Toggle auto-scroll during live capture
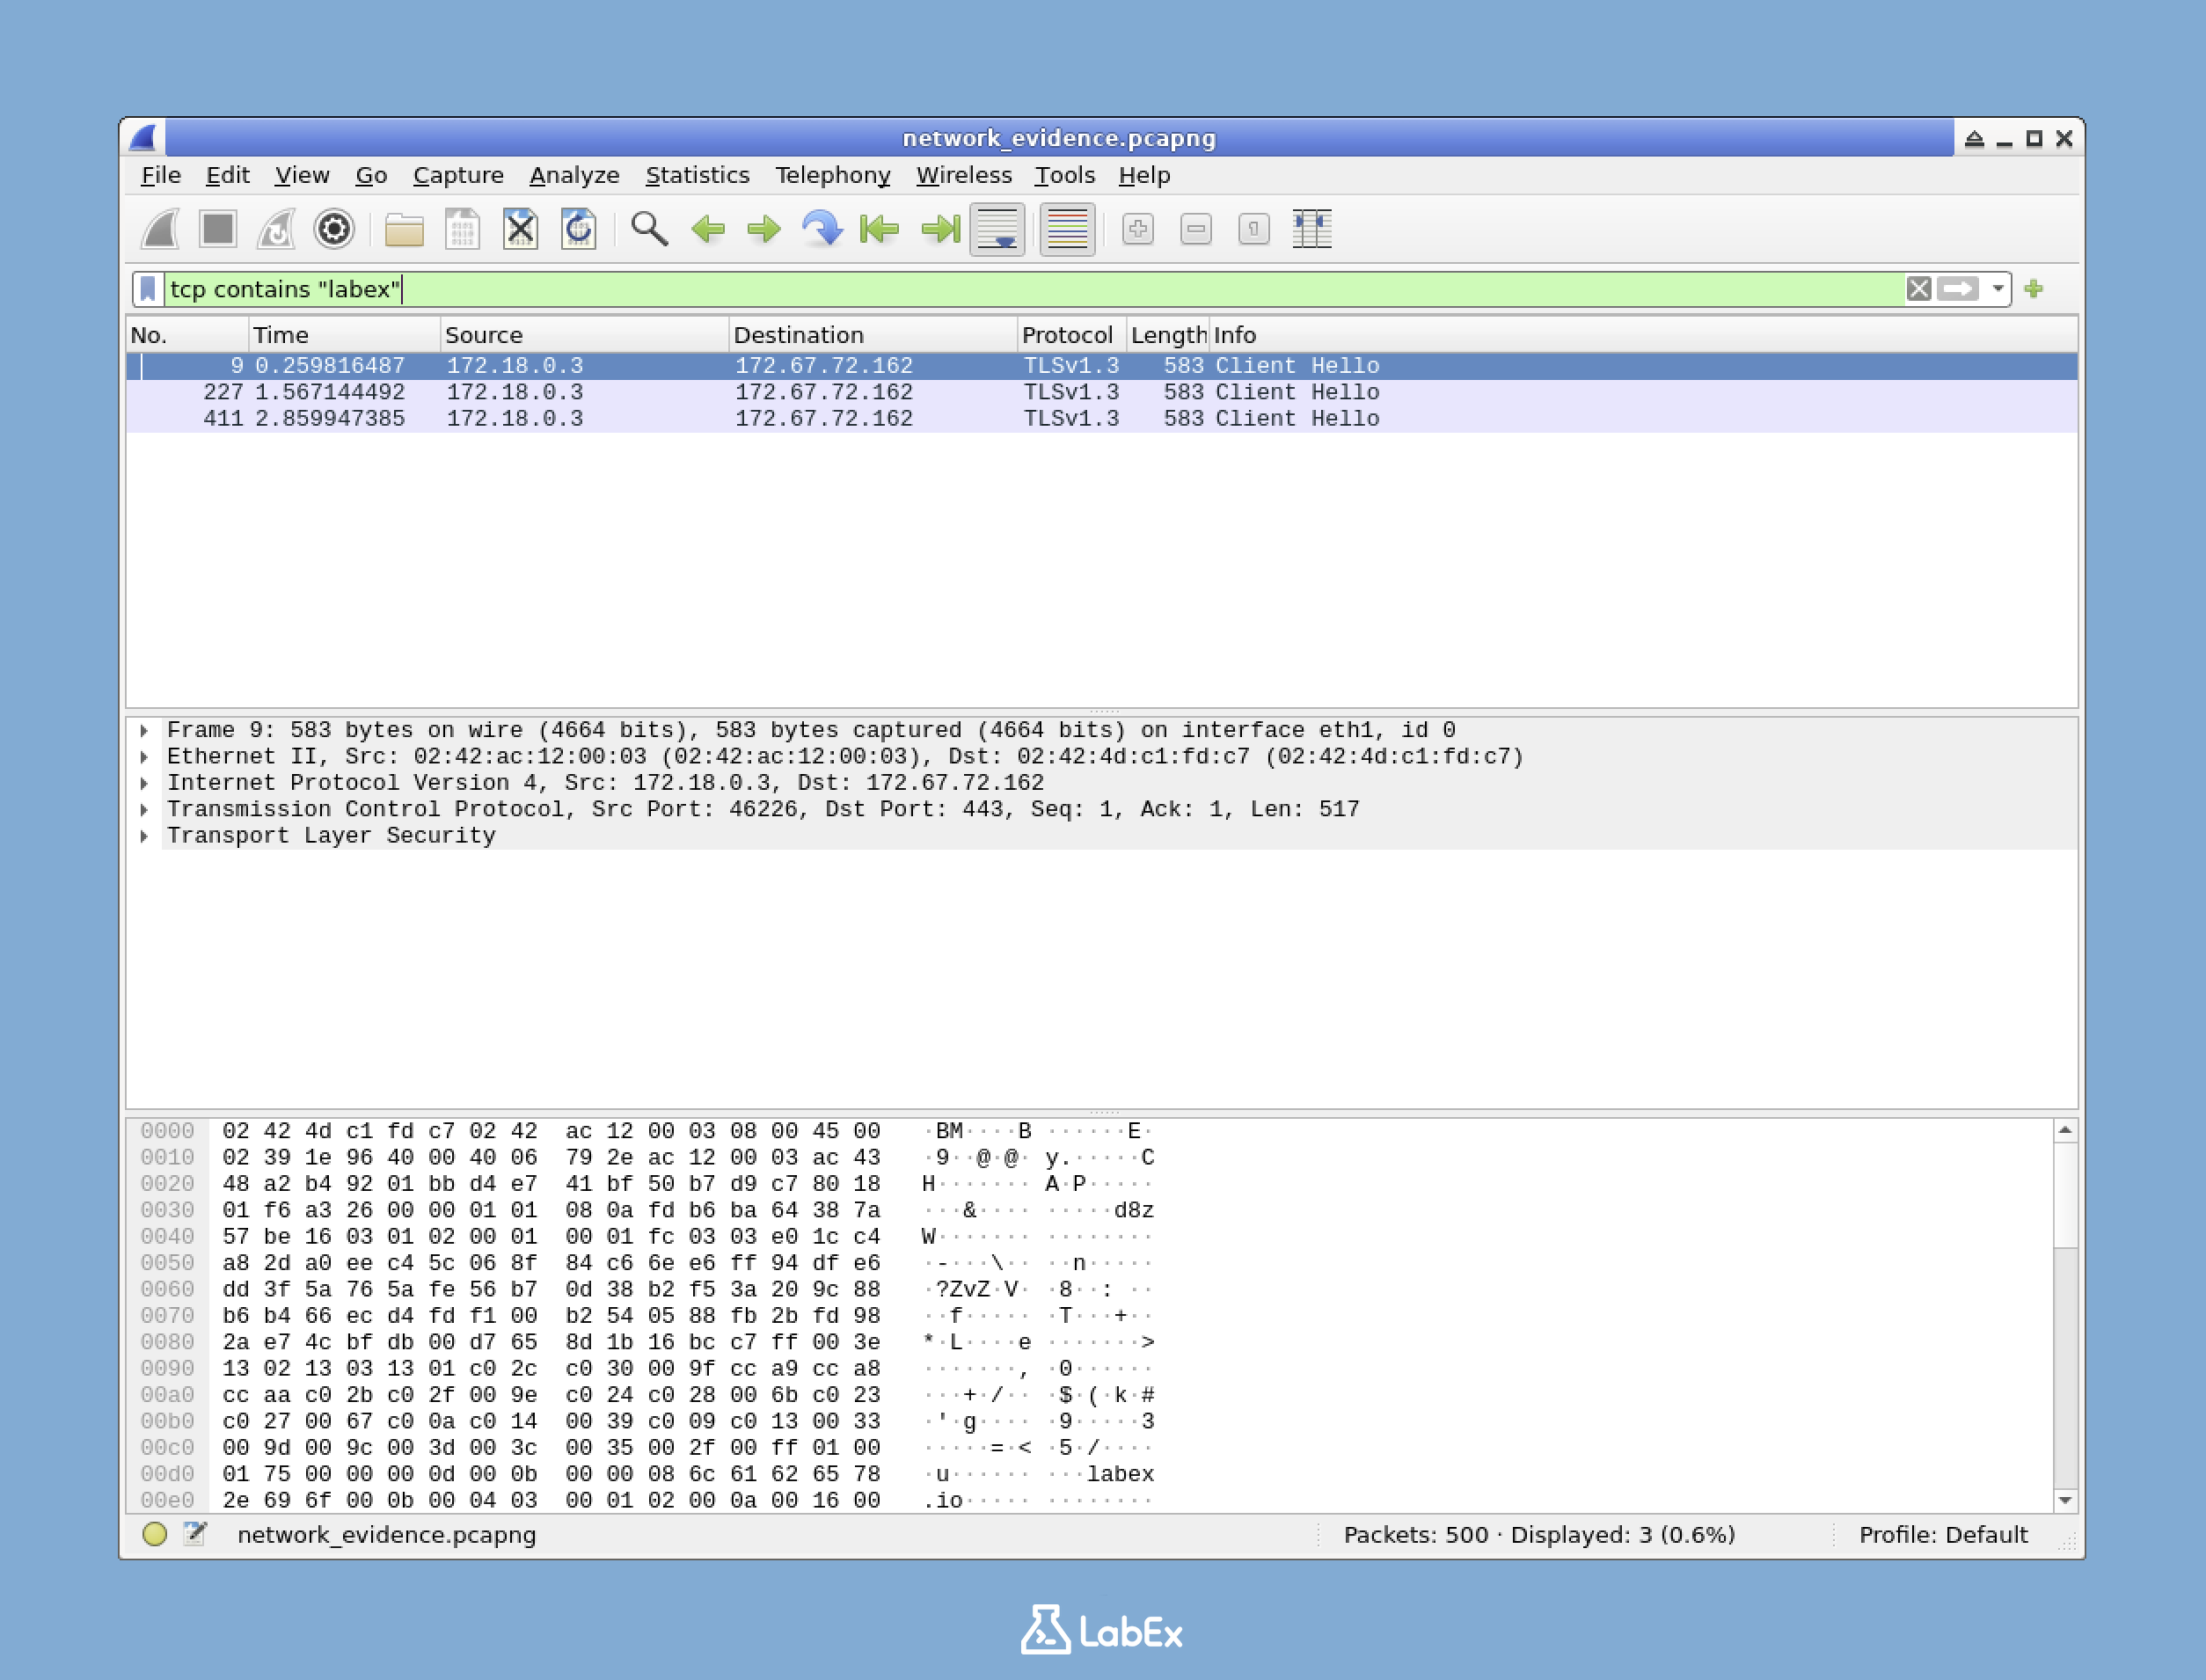This screenshot has height=1680, width=2206. coord(996,229)
